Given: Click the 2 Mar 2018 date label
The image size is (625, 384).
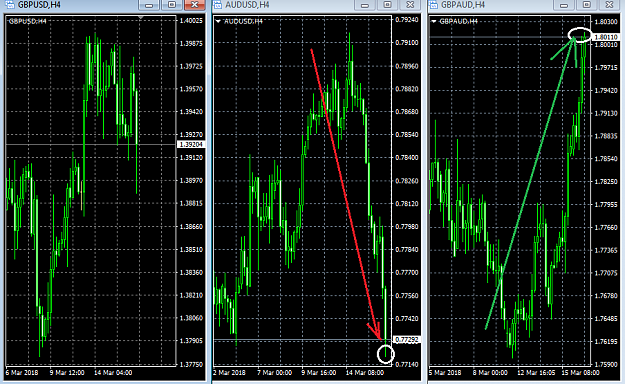Looking at the screenshot, I should 230,373.
